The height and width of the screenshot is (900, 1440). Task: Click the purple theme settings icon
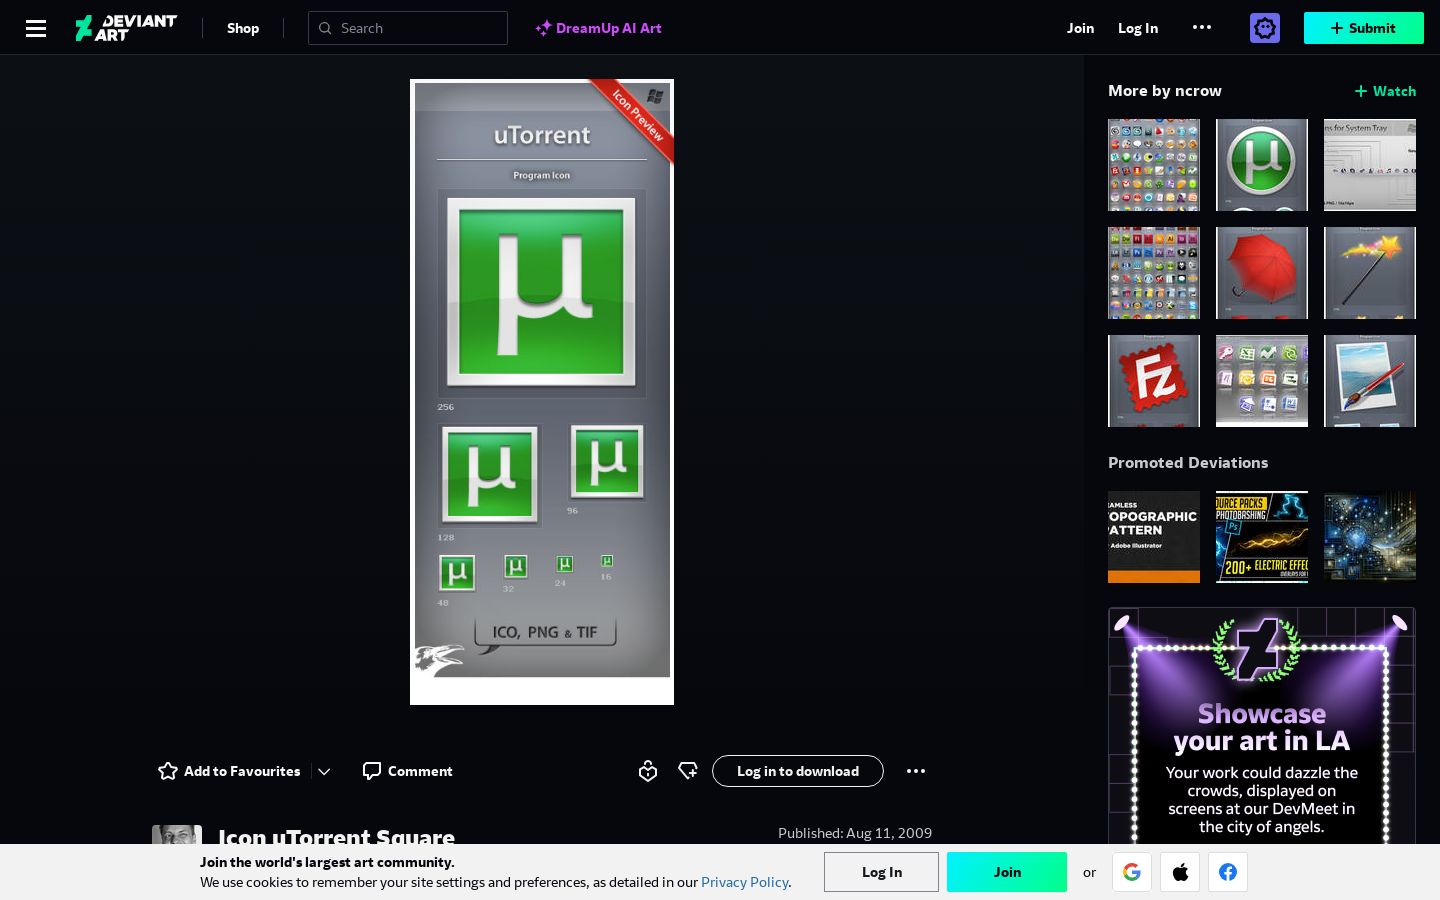click(x=1265, y=28)
